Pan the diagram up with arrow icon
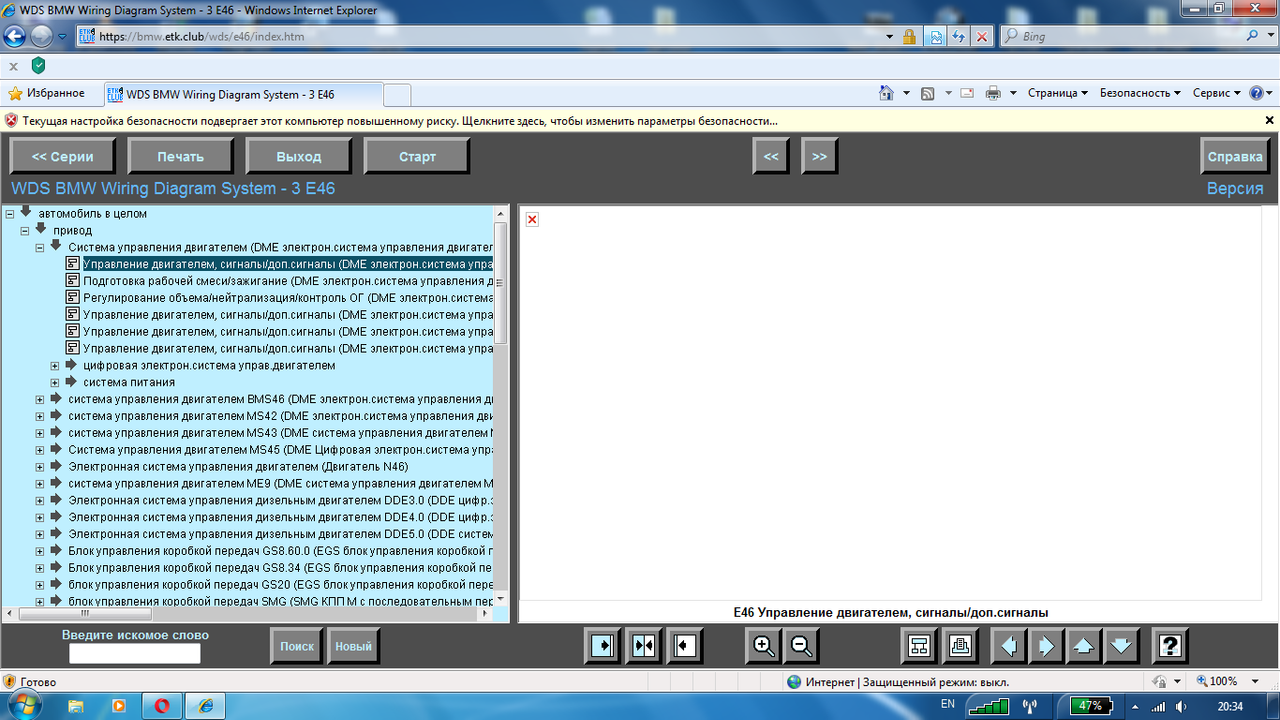The width and height of the screenshot is (1280, 720). (1084, 646)
